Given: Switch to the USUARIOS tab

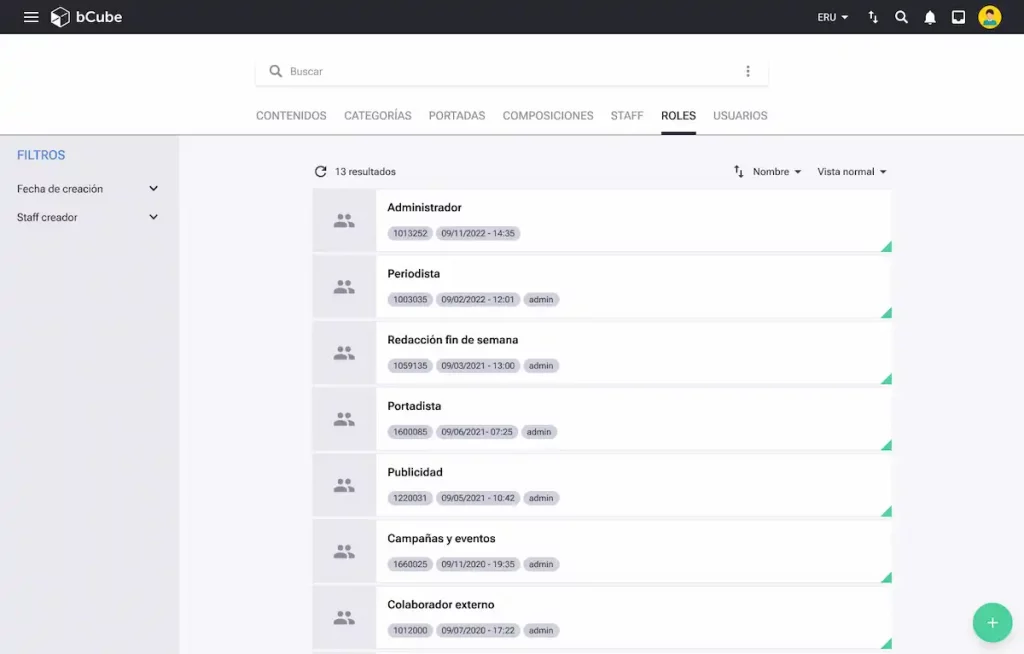Looking at the screenshot, I should (x=740, y=116).
